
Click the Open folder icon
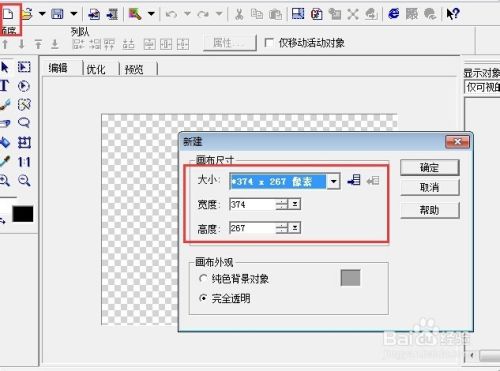pyautogui.click(x=27, y=14)
